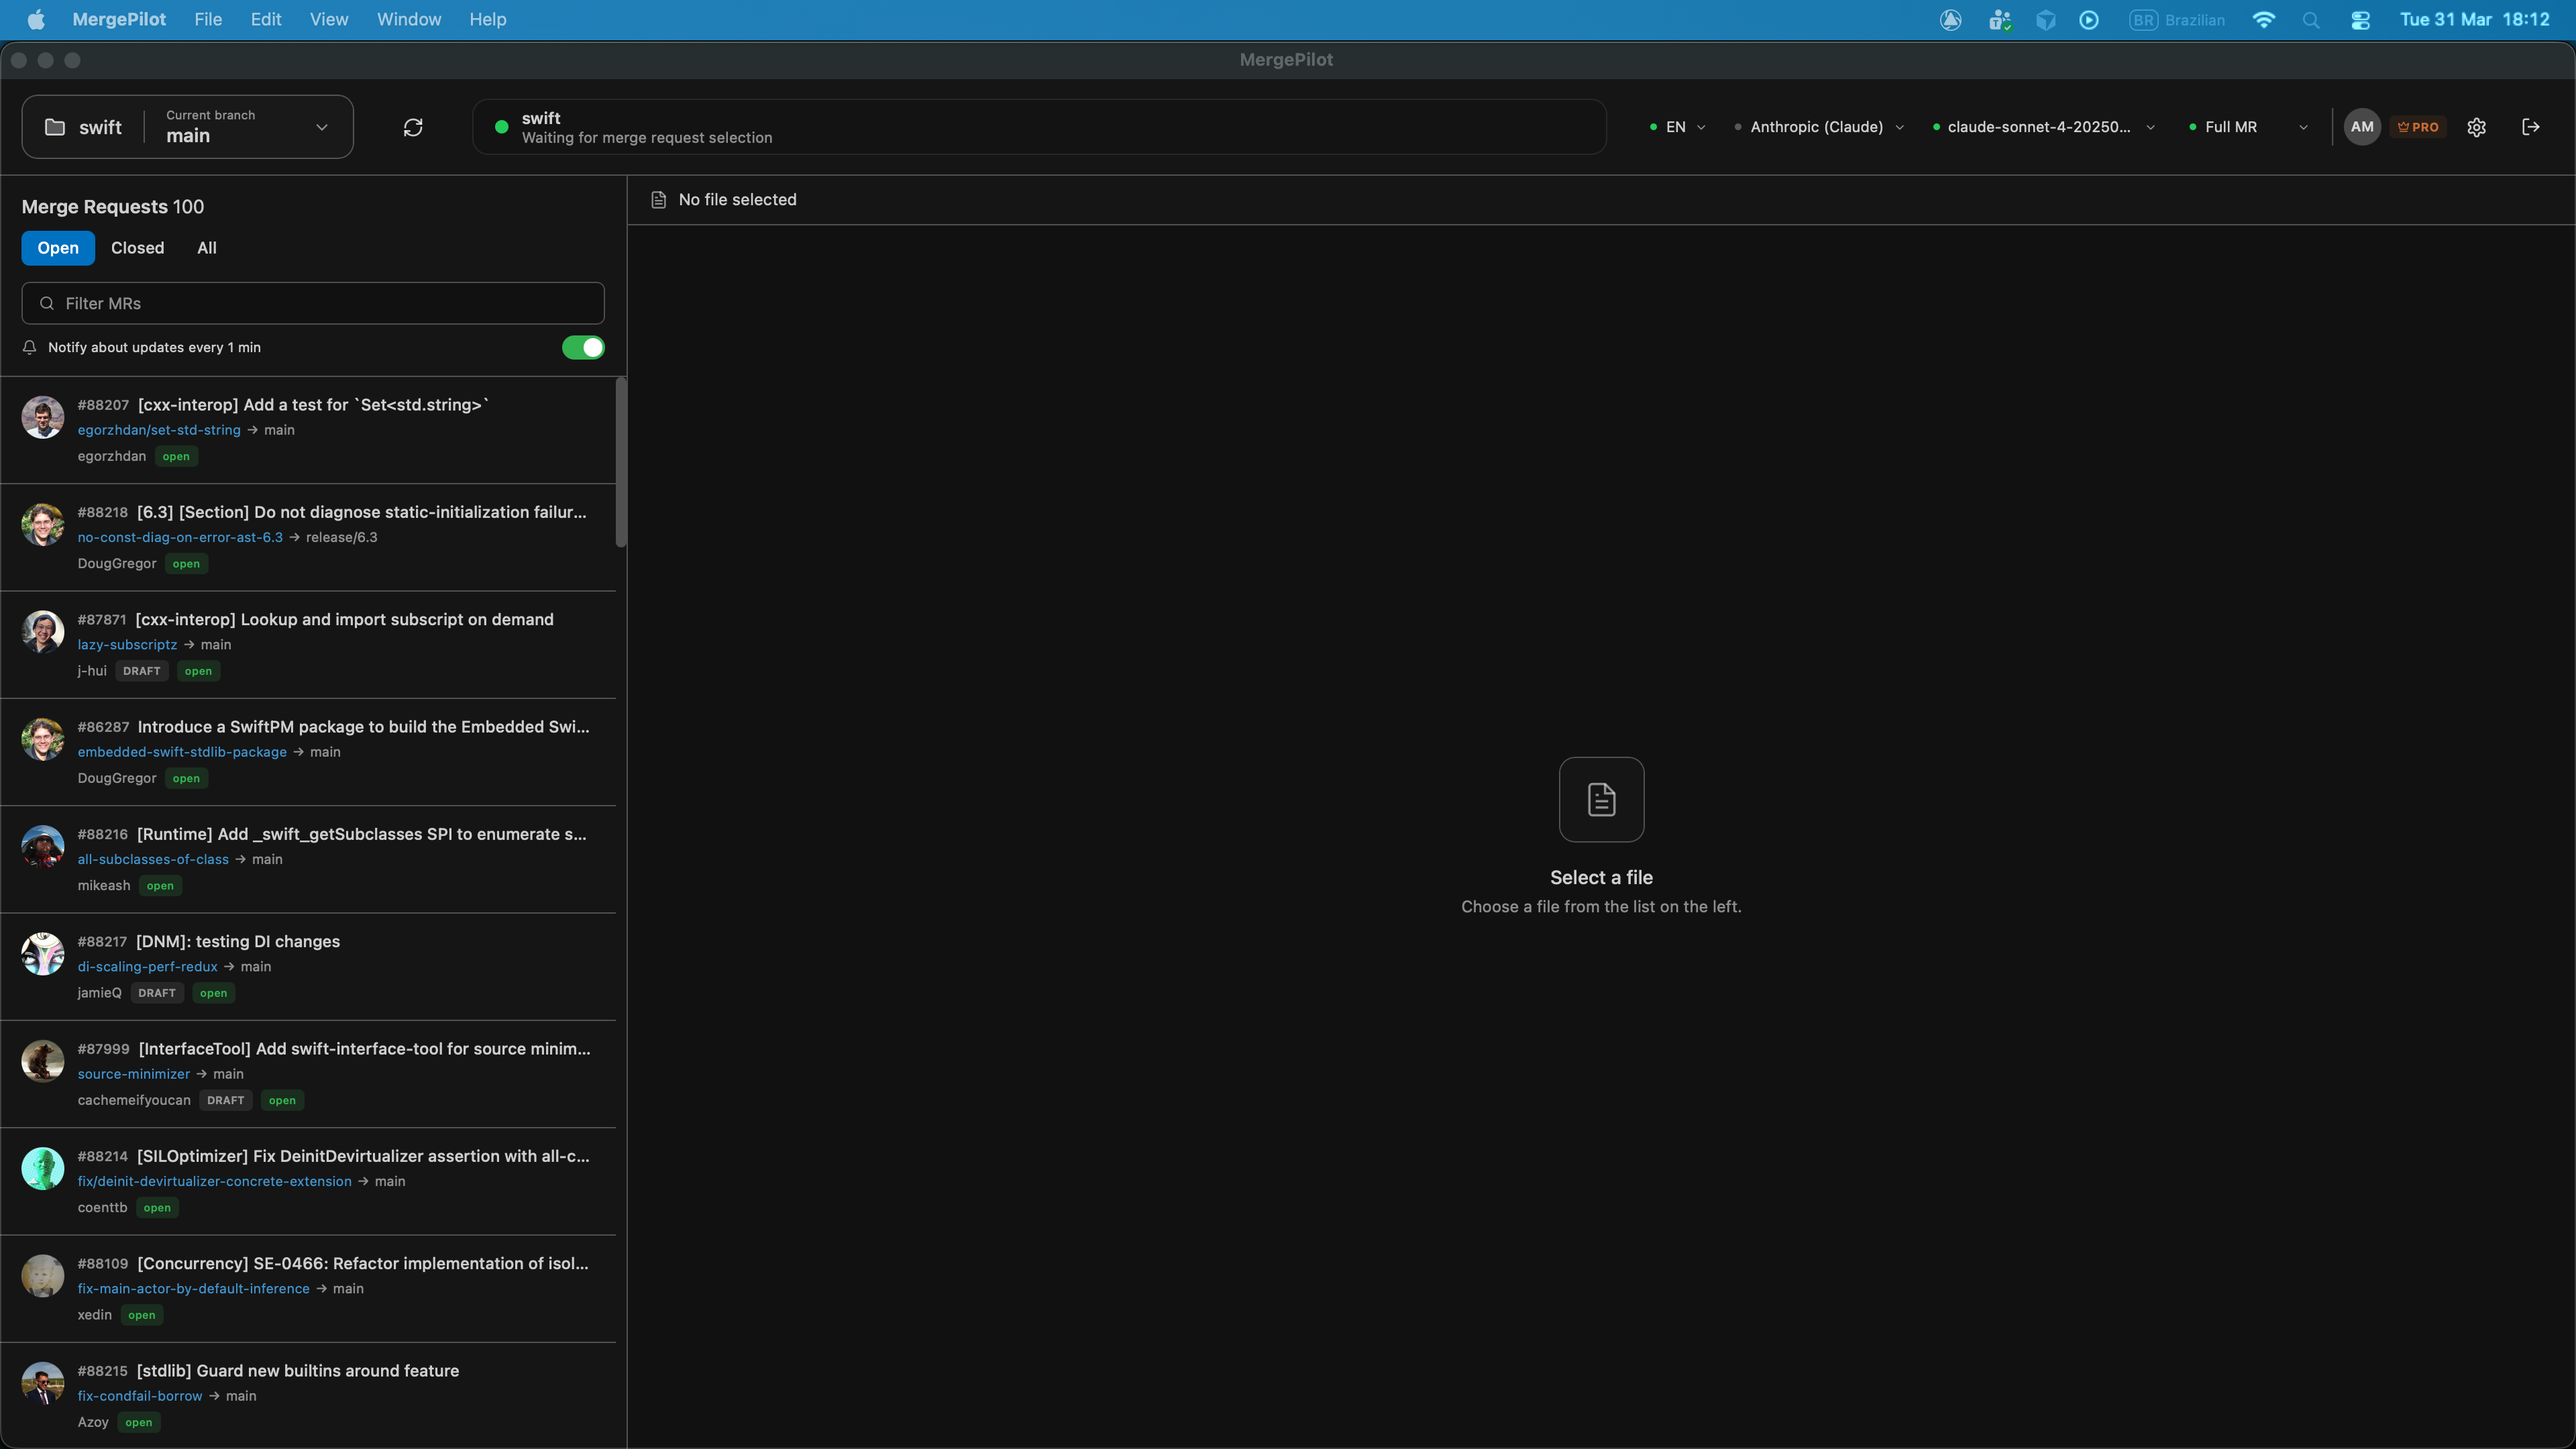The image size is (2576, 1449).
Task: Switch to the Closed merge requests filter
Action: click(x=137, y=247)
